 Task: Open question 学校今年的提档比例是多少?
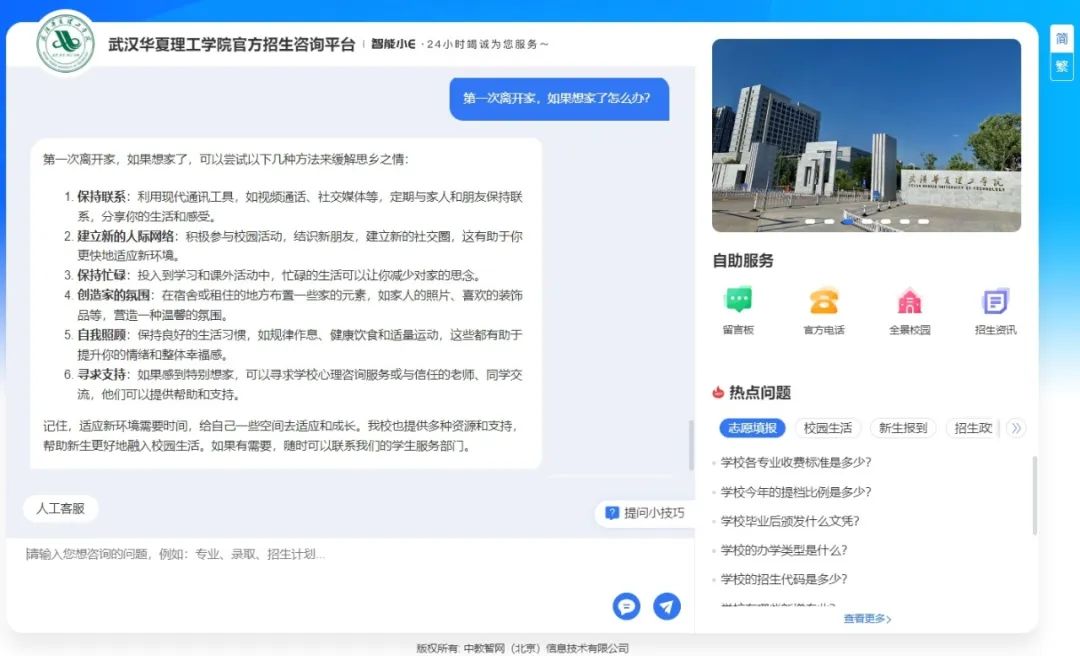click(796, 492)
